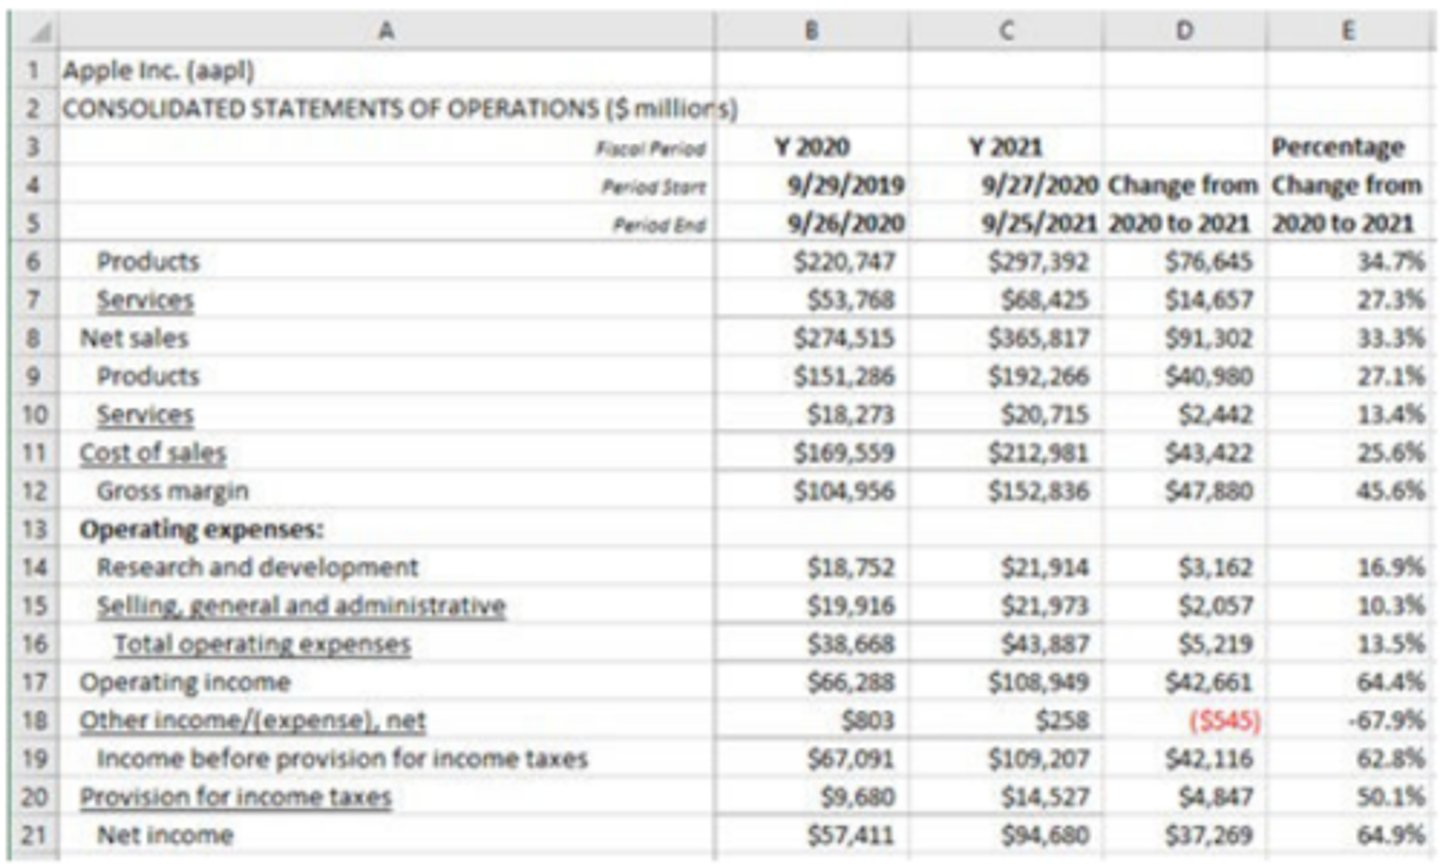This screenshot has height=866, width=1440.
Task: Click the "Apple Inc. (aapl)" title cell
Action: (159, 71)
